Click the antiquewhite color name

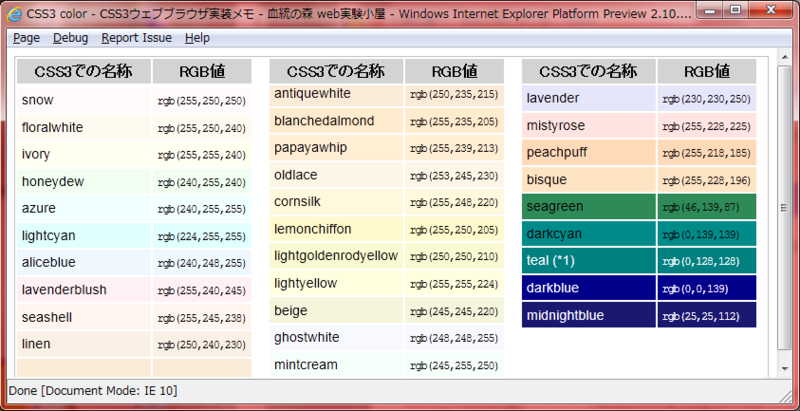tap(312, 93)
